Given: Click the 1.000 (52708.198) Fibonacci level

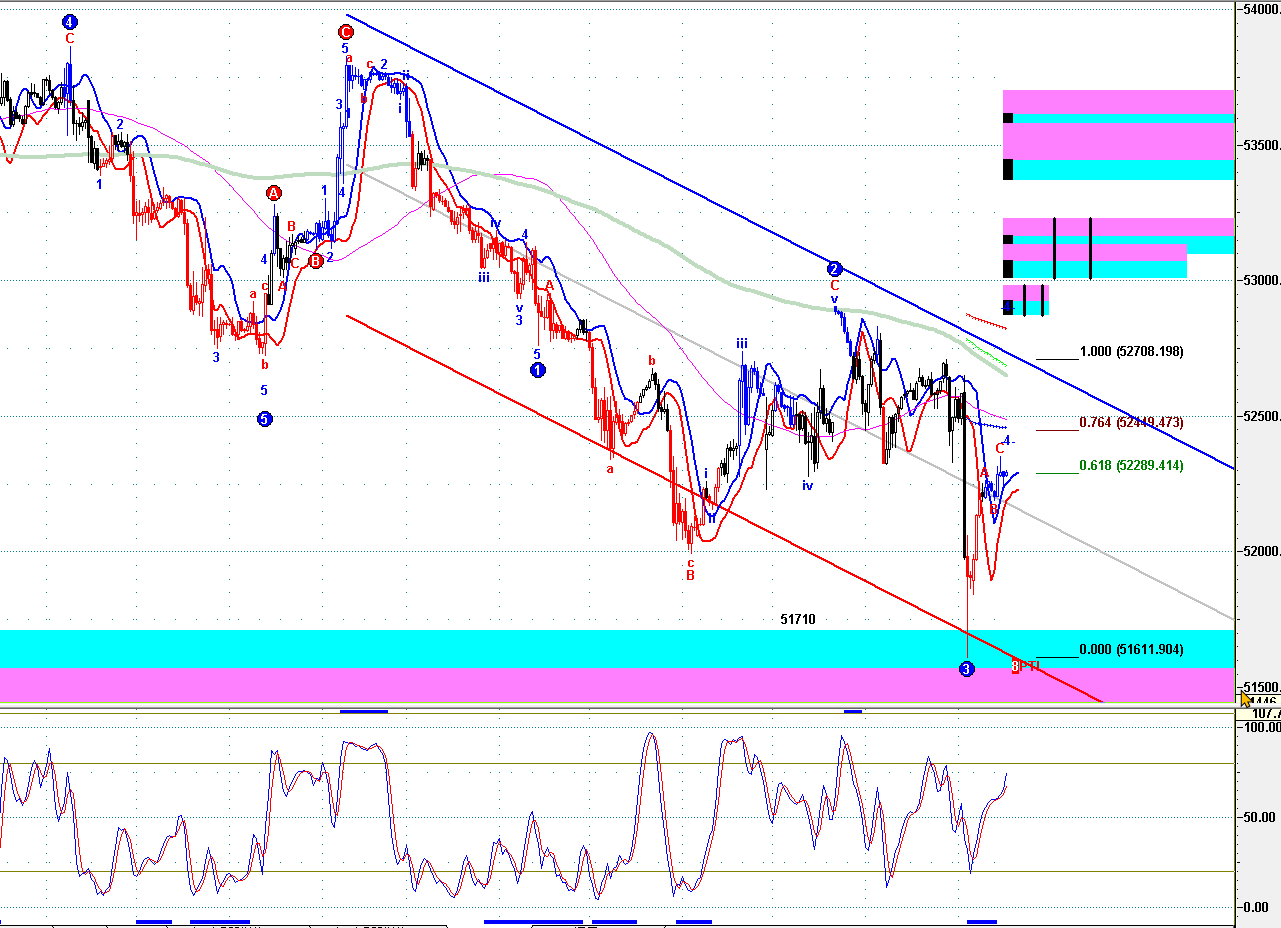Looking at the screenshot, I should (1131, 352).
